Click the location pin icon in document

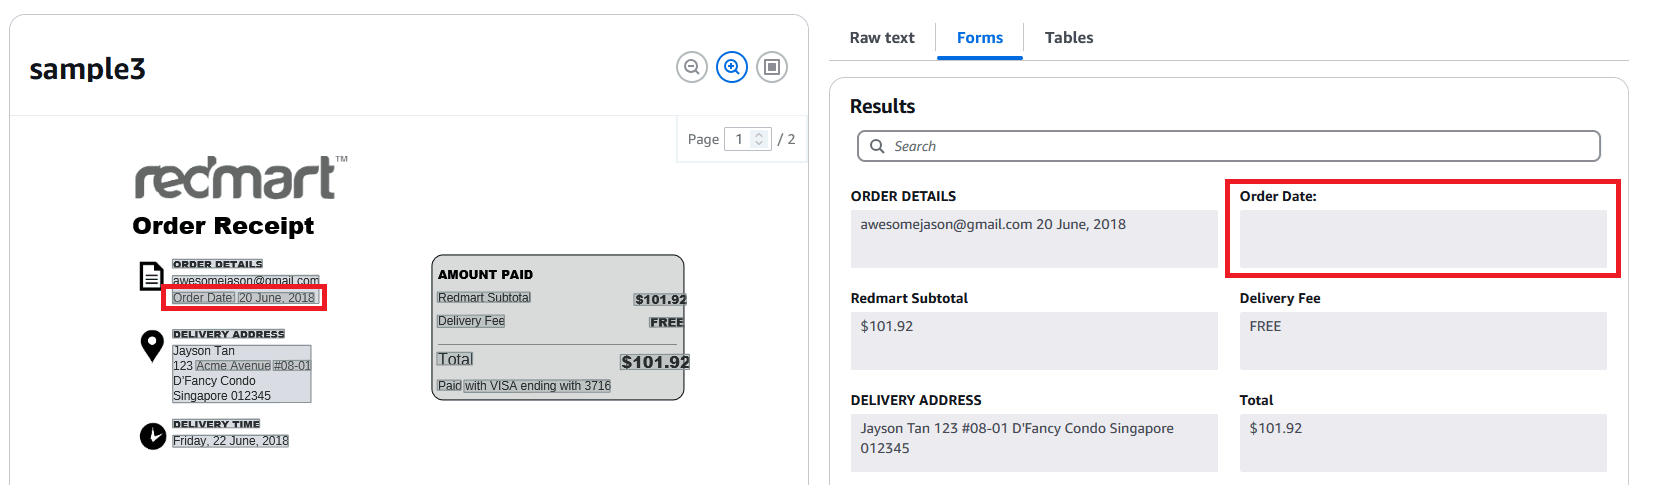coord(152,346)
